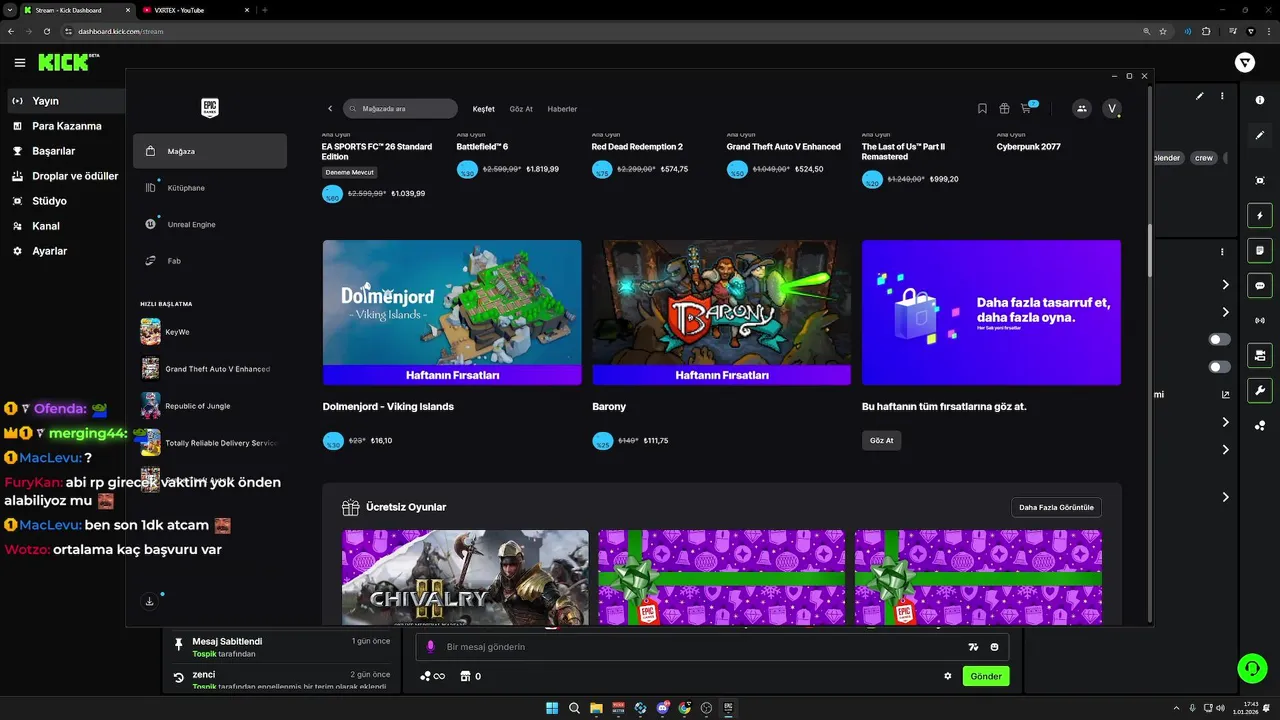Click the channel points infinity icon
This screenshot has width=1280, height=720.
coord(433,676)
